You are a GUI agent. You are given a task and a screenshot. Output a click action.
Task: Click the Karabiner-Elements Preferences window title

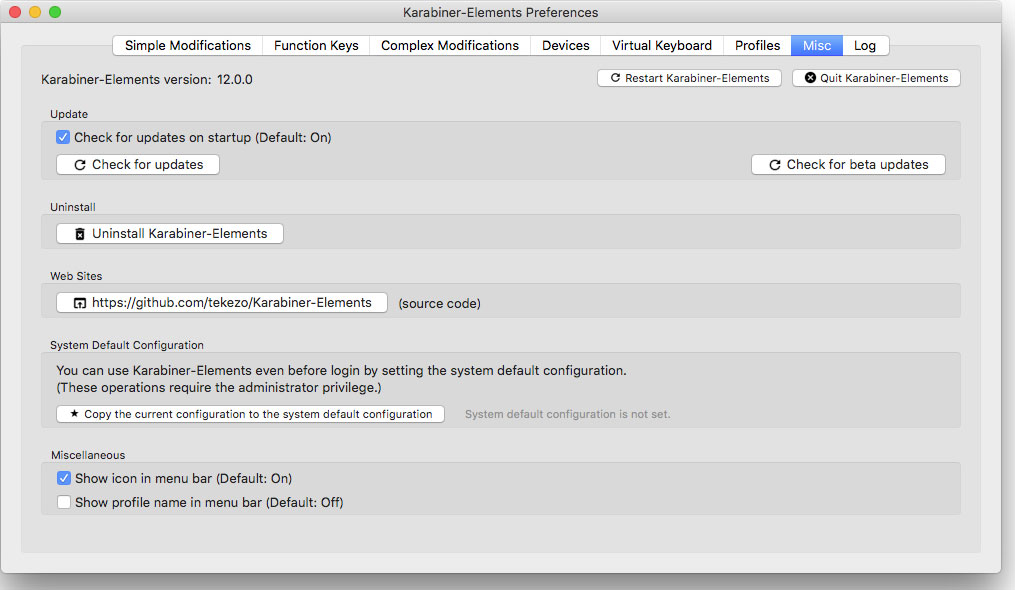[x=500, y=12]
